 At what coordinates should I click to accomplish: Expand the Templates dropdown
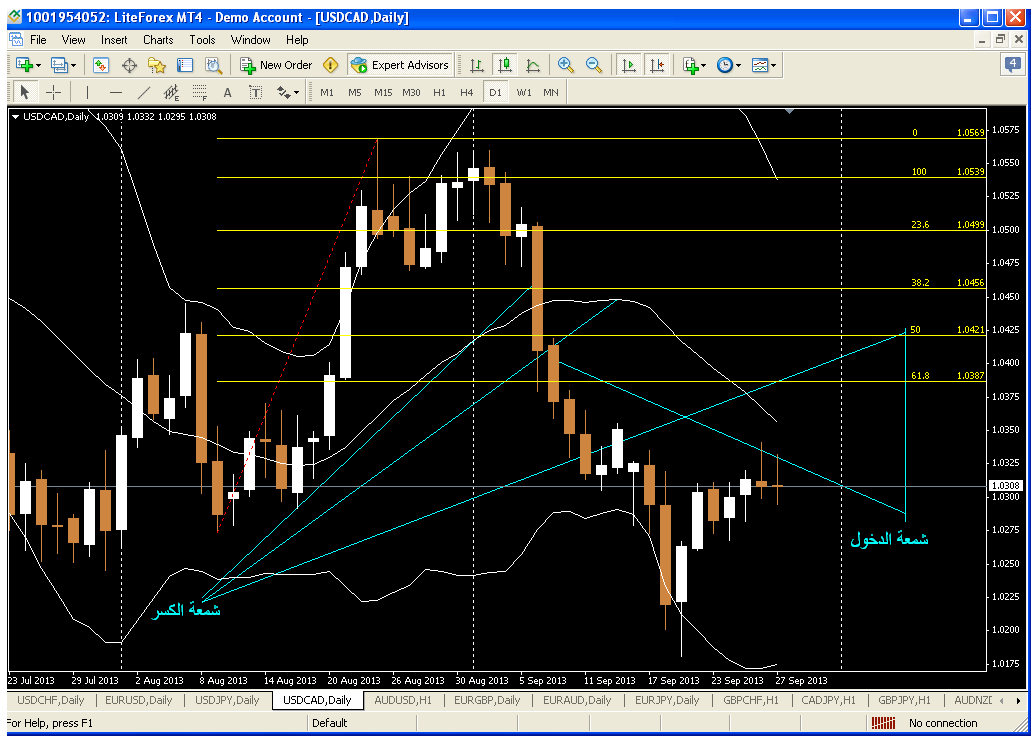[764, 65]
